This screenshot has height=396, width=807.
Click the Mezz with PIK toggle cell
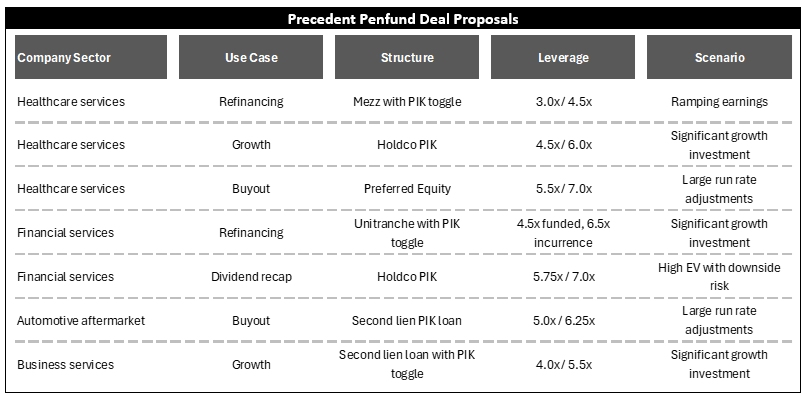[x=407, y=102]
